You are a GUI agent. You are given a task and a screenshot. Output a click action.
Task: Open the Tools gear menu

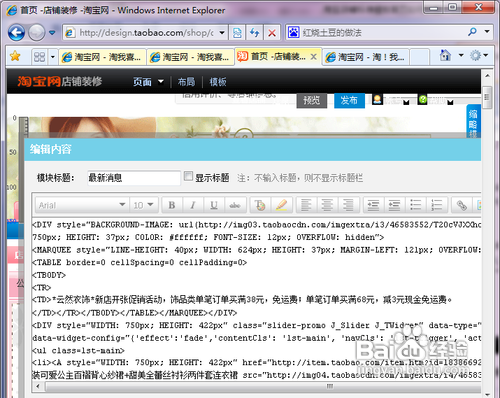point(478,55)
